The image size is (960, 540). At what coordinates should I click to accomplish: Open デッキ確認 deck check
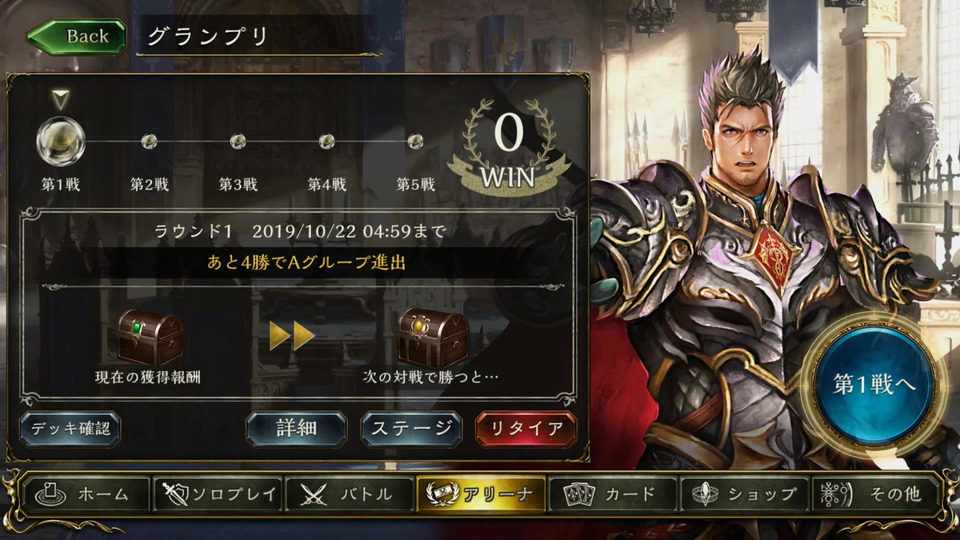click(70, 429)
